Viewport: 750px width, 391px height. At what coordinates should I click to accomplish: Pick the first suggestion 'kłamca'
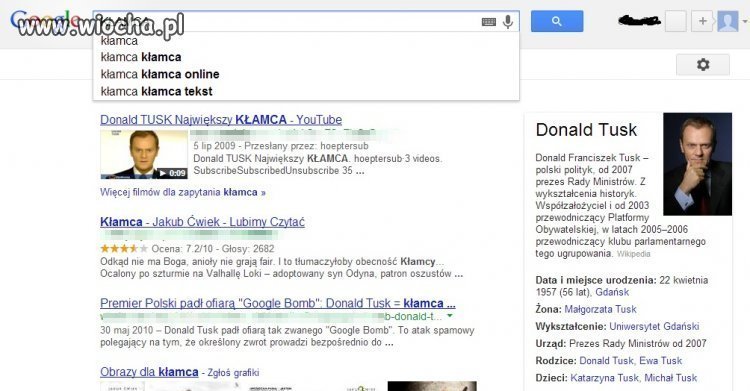(x=119, y=41)
